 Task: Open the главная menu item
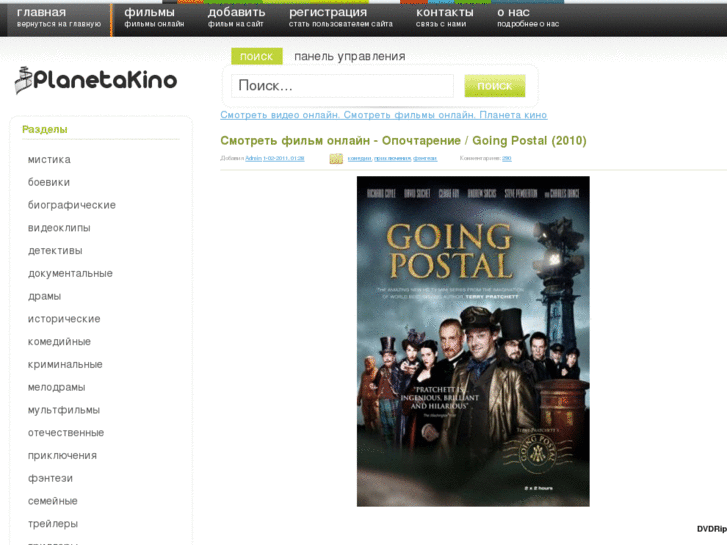click(58, 18)
